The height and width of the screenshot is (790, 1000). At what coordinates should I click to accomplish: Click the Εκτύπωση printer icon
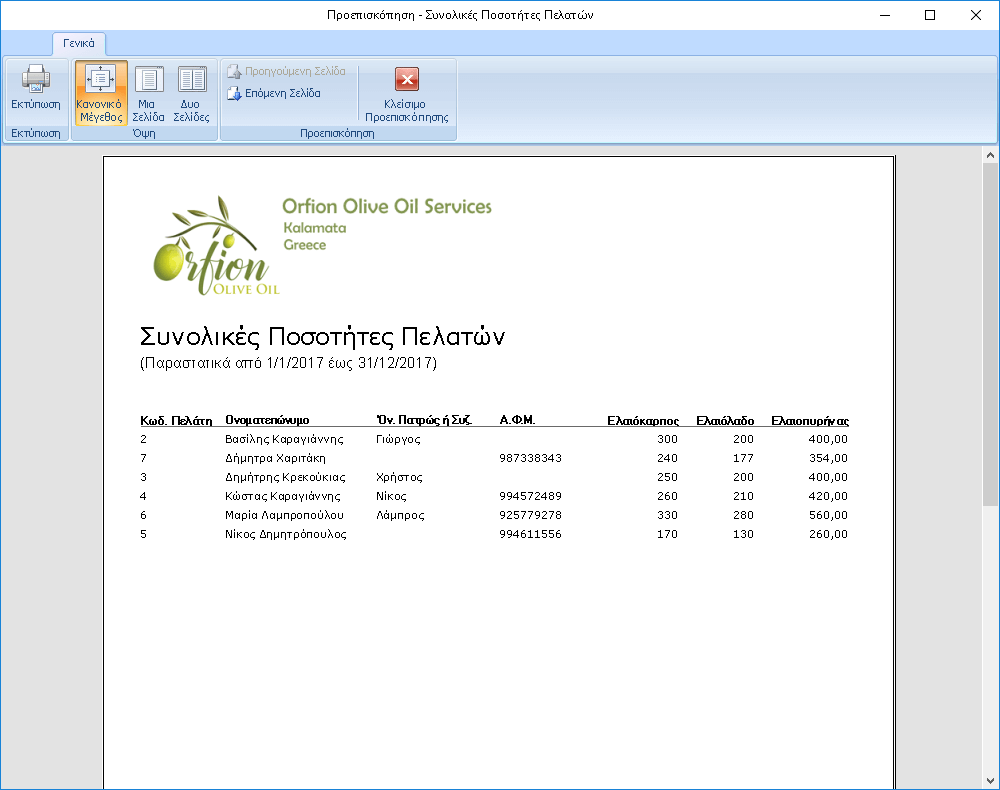click(36, 82)
